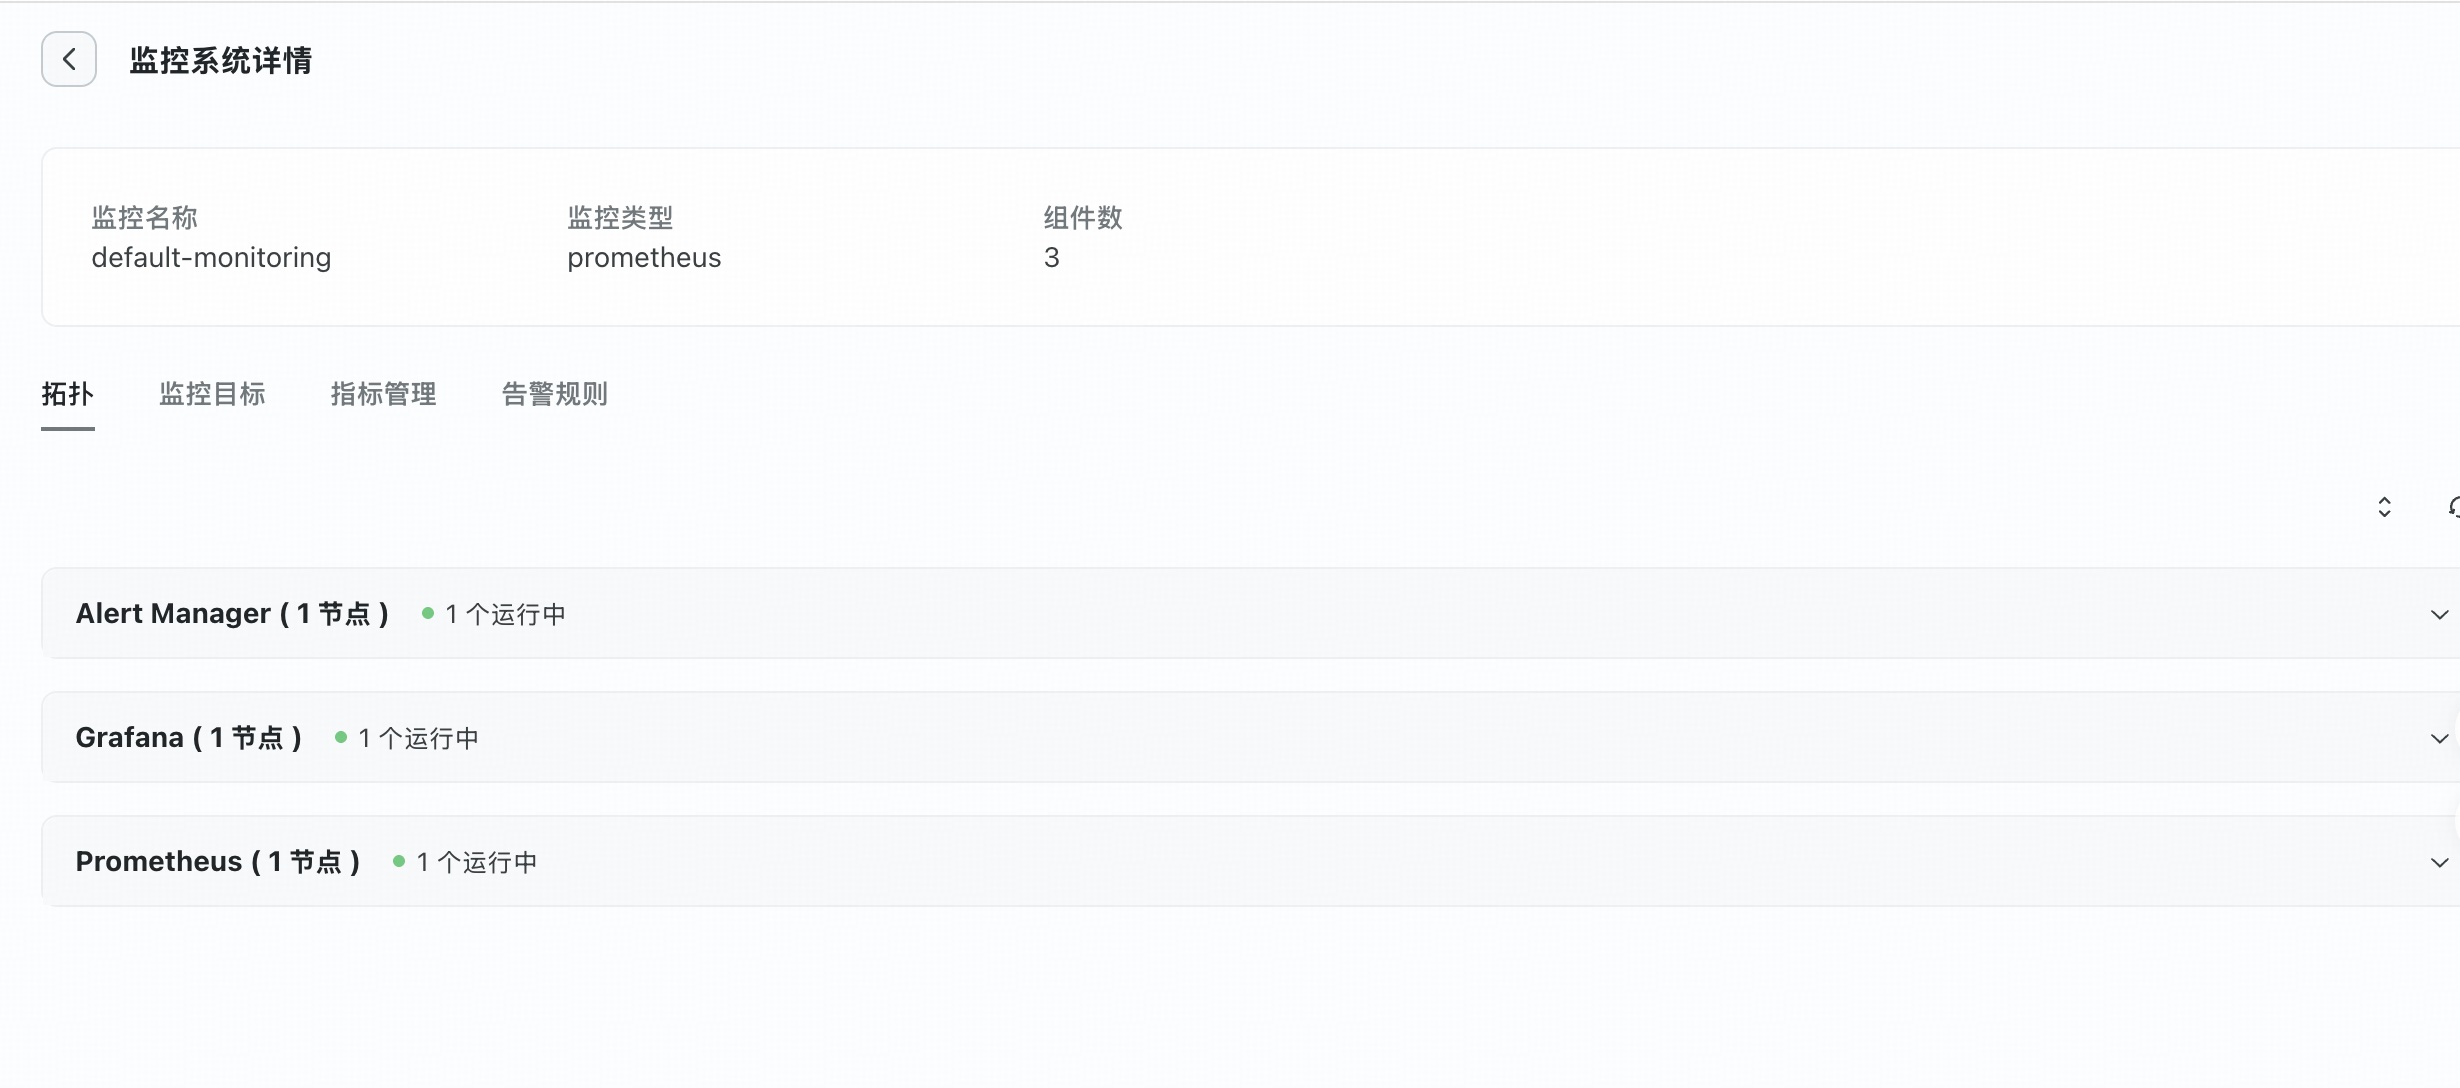Viewport: 2460px width, 1088px height.
Task: Open the 告警规则 tab
Action: pos(554,394)
